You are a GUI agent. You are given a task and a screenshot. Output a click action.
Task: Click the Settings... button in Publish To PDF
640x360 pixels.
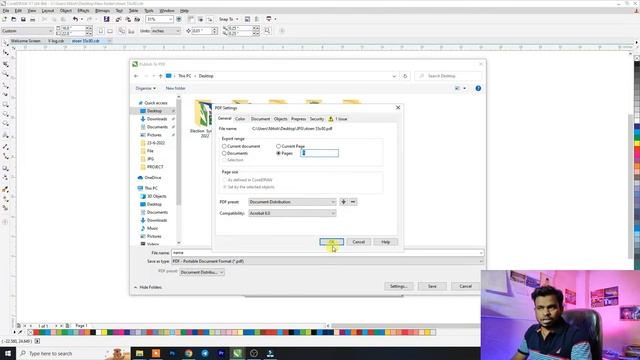click(398, 287)
